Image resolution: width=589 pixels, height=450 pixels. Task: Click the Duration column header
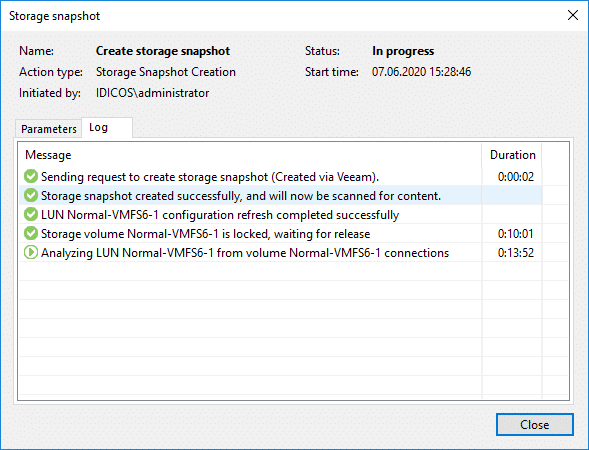[x=512, y=155]
